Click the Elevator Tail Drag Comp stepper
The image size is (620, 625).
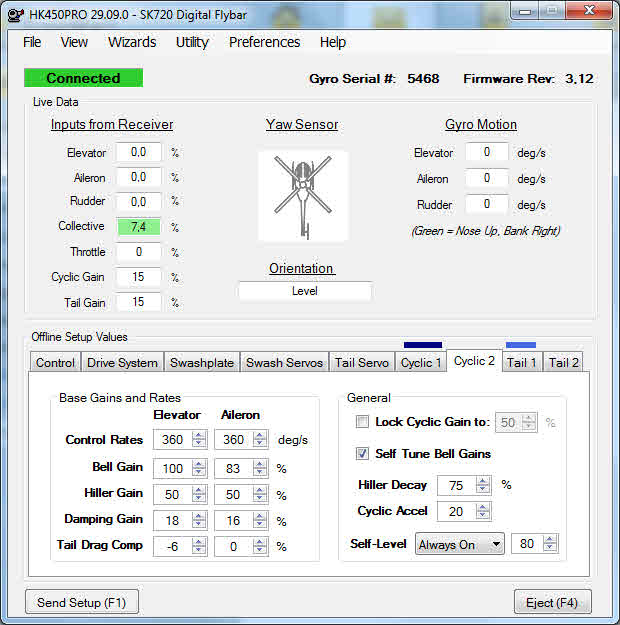point(199,546)
